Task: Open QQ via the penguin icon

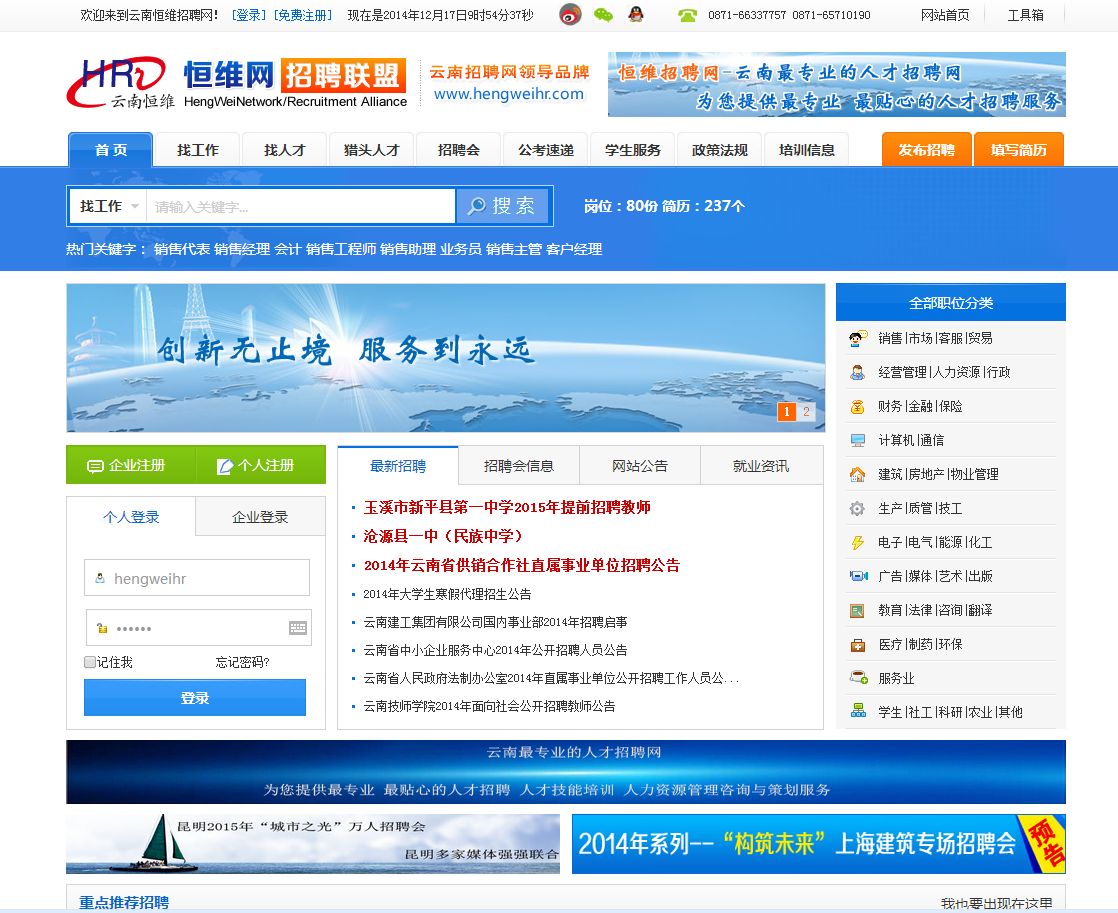Action: pyautogui.click(x=634, y=14)
